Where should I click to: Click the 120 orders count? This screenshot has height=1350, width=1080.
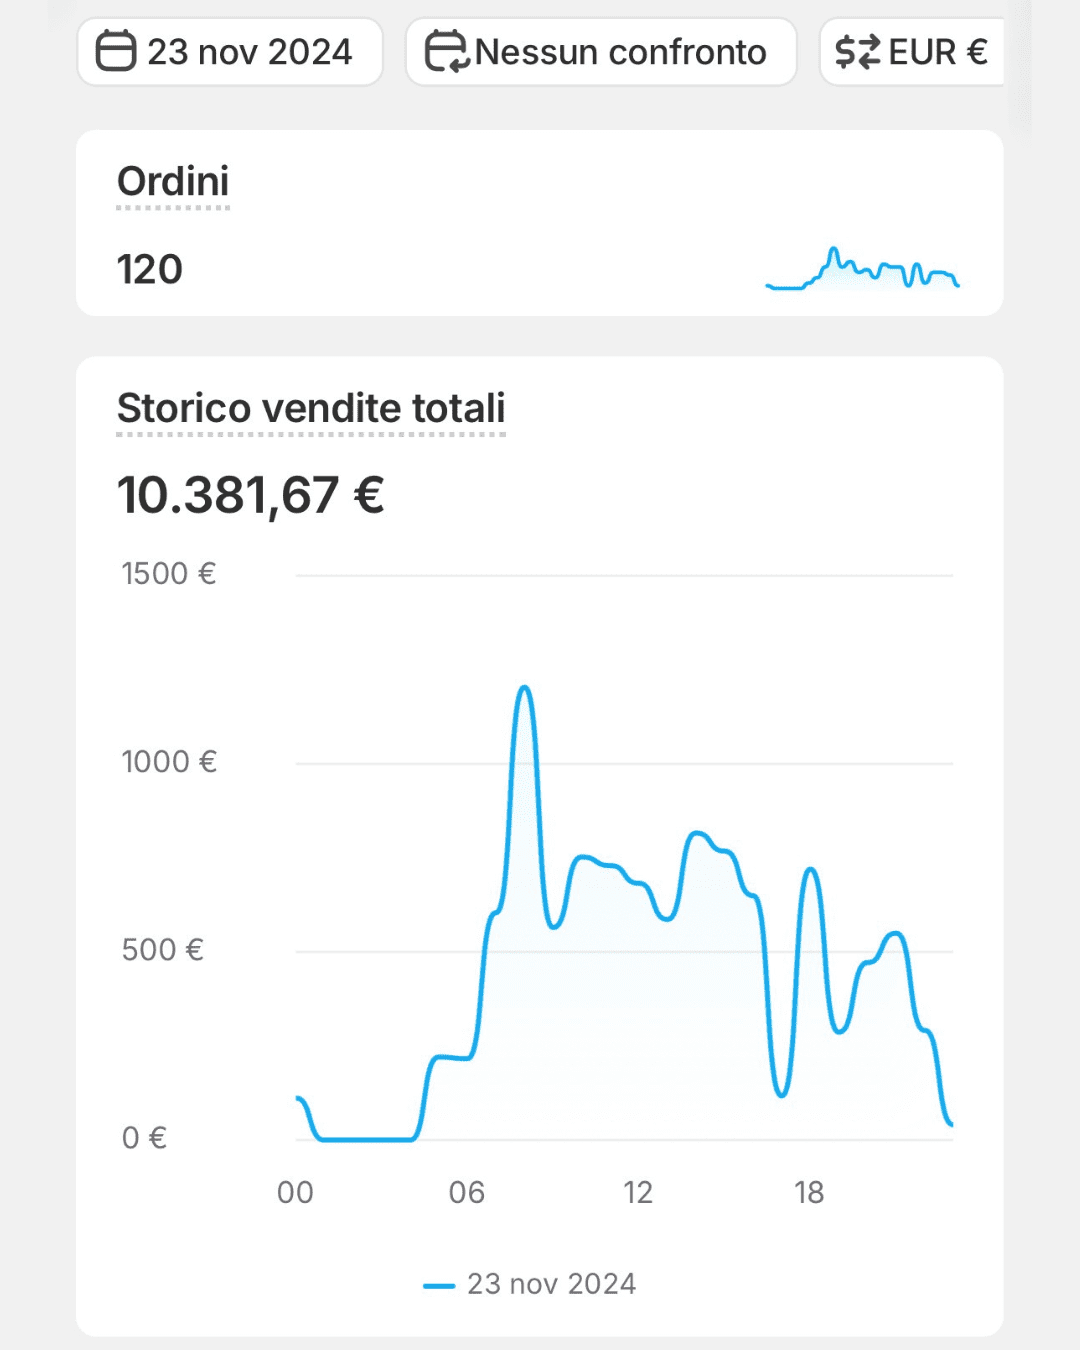pyautogui.click(x=150, y=269)
